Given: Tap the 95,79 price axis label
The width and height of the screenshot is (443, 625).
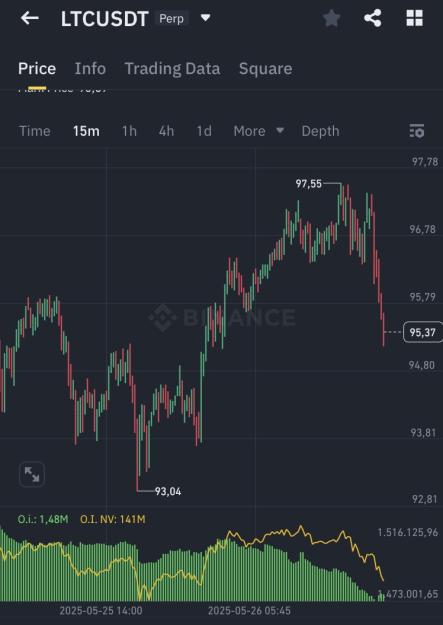Looking at the screenshot, I should point(423,297).
